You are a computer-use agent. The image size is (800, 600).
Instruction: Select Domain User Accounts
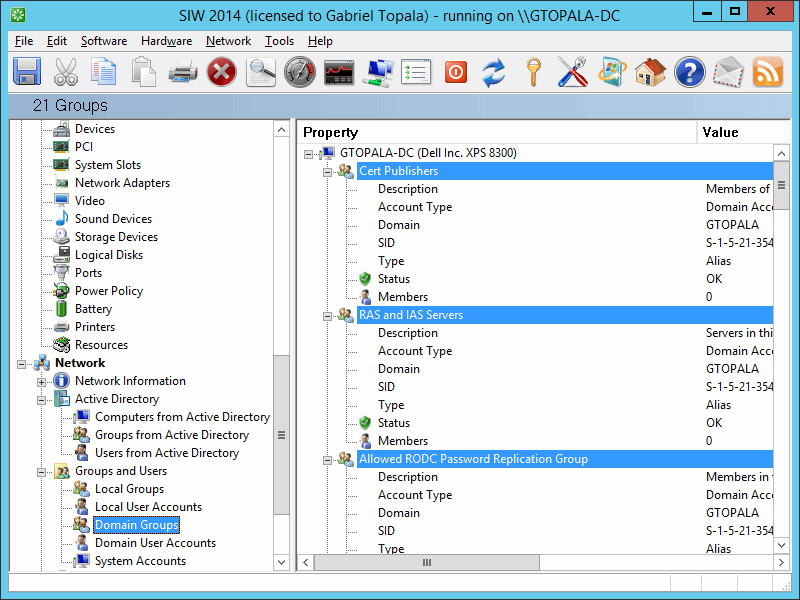point(155,543)
